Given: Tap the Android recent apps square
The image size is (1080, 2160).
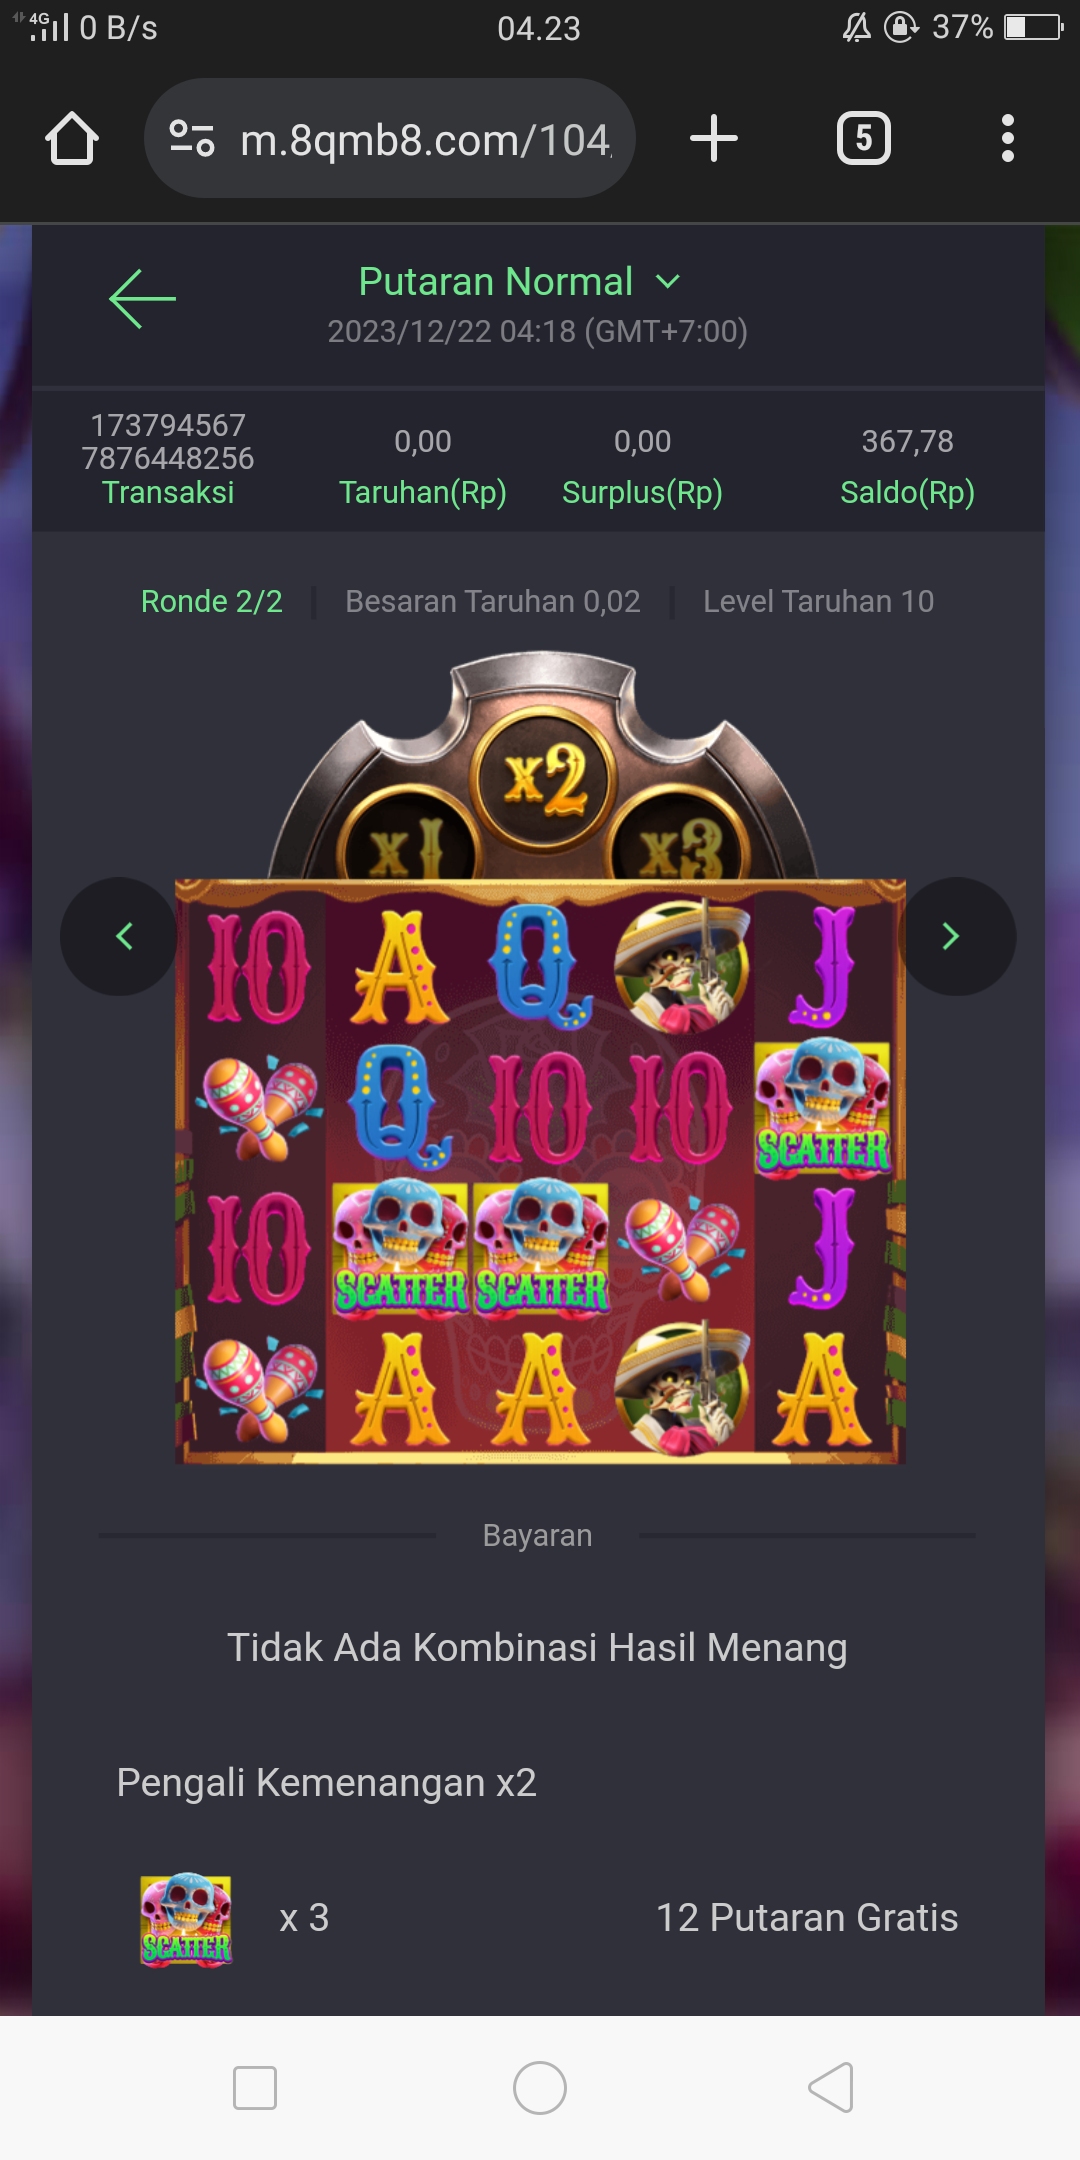Looking at the screenshot, I should coord(255,2088).
